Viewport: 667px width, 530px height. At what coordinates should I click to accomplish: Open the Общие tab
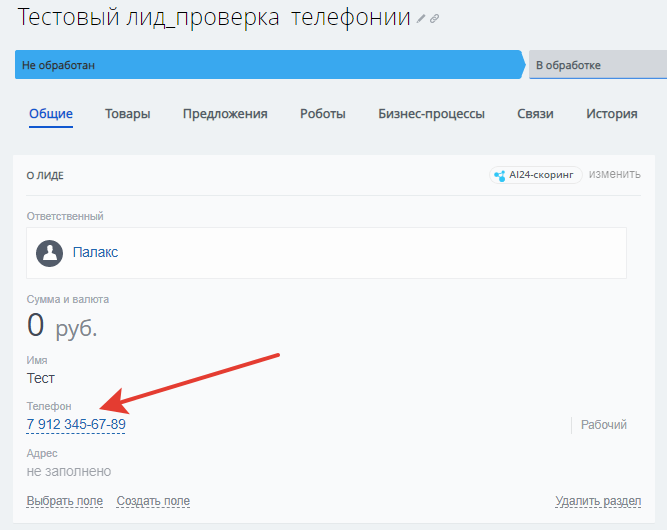click(x=51, y=114)
